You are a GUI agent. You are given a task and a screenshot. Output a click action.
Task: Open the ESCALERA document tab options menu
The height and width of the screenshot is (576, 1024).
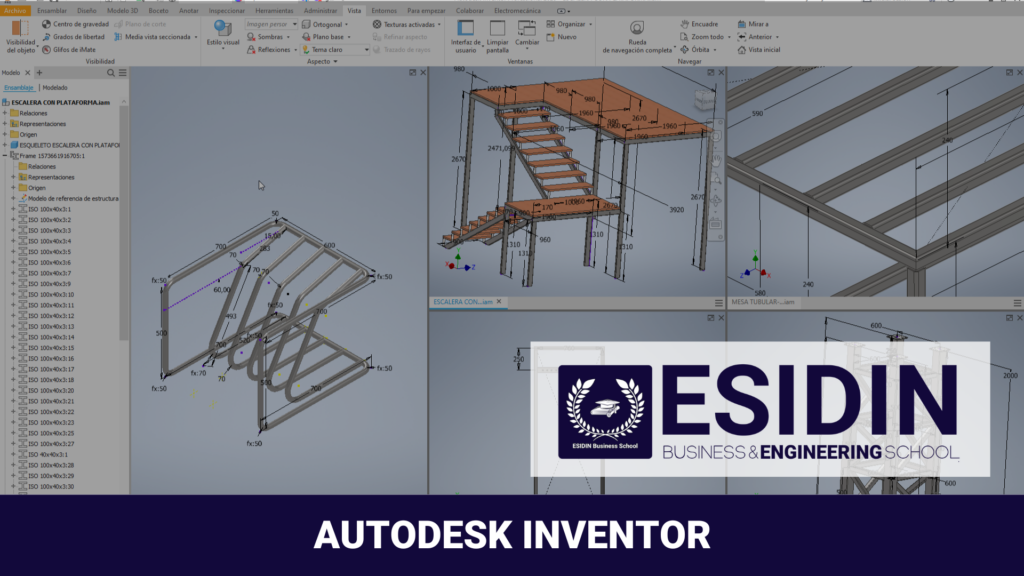tap(718, 303)
